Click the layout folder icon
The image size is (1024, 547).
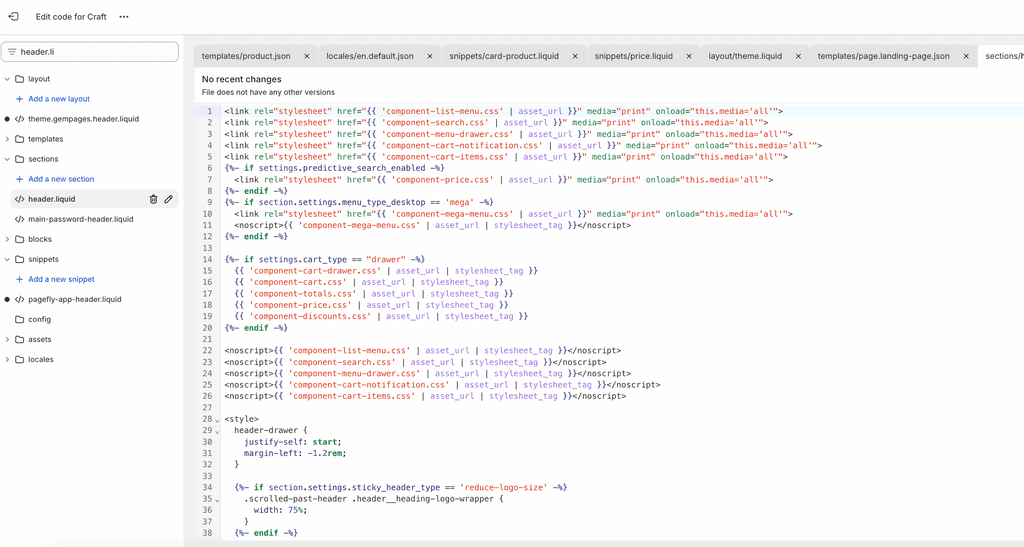(x=20, y=79)
